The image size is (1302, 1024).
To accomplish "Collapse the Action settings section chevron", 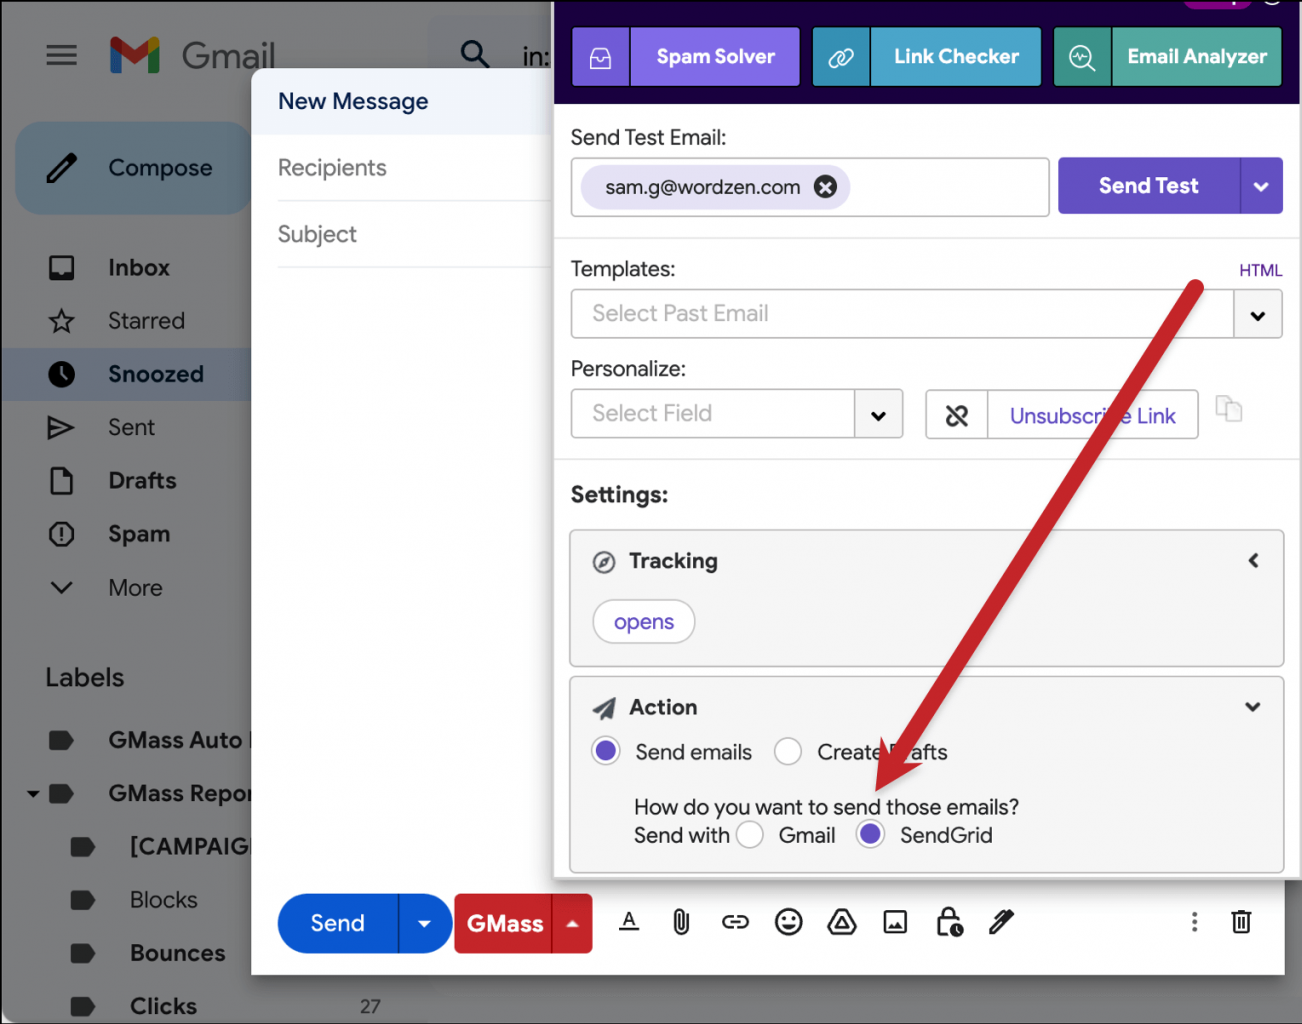I will [x=1253, y=707].
